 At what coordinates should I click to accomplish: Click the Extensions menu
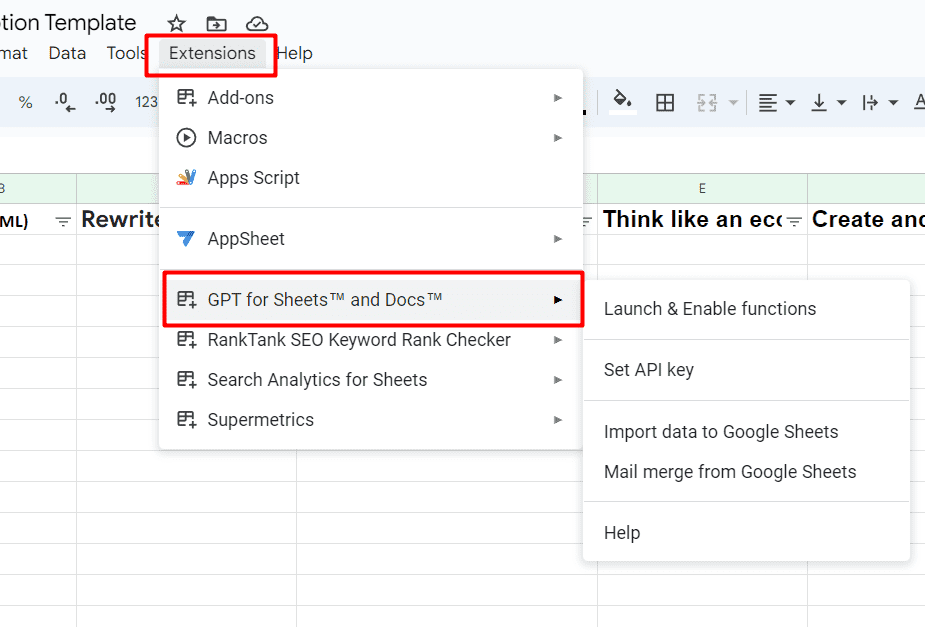[x=212, y=53]
